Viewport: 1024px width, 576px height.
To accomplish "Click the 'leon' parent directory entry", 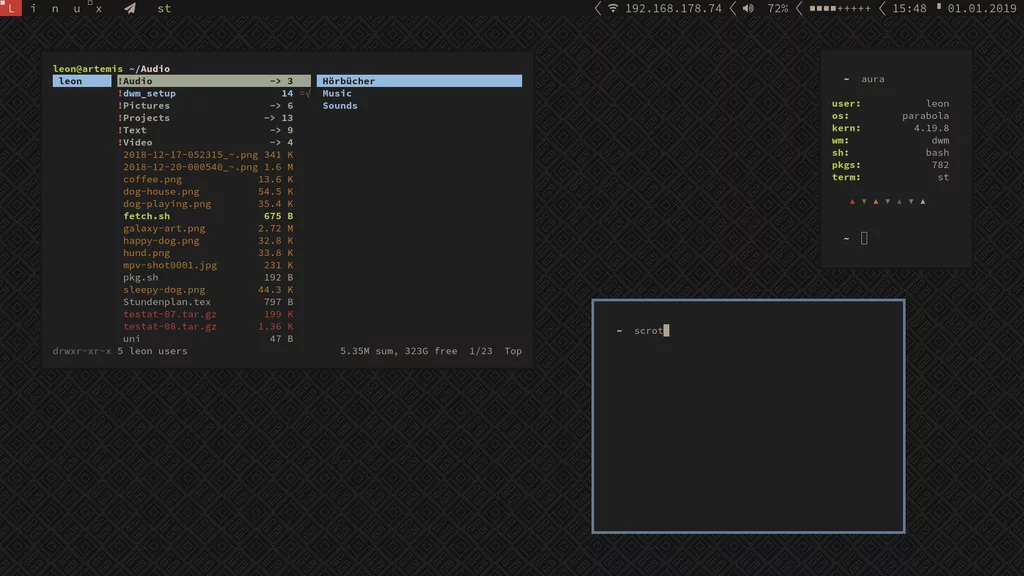I will pos(71,81).
